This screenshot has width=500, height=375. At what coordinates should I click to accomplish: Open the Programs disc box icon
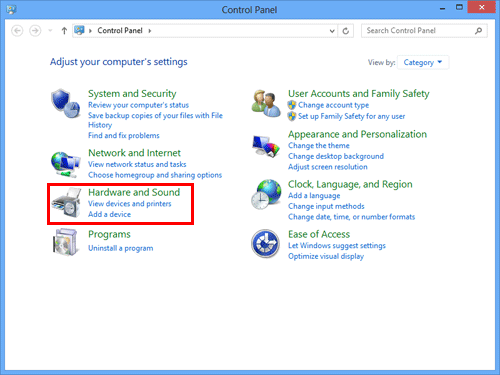coord(66,242)
